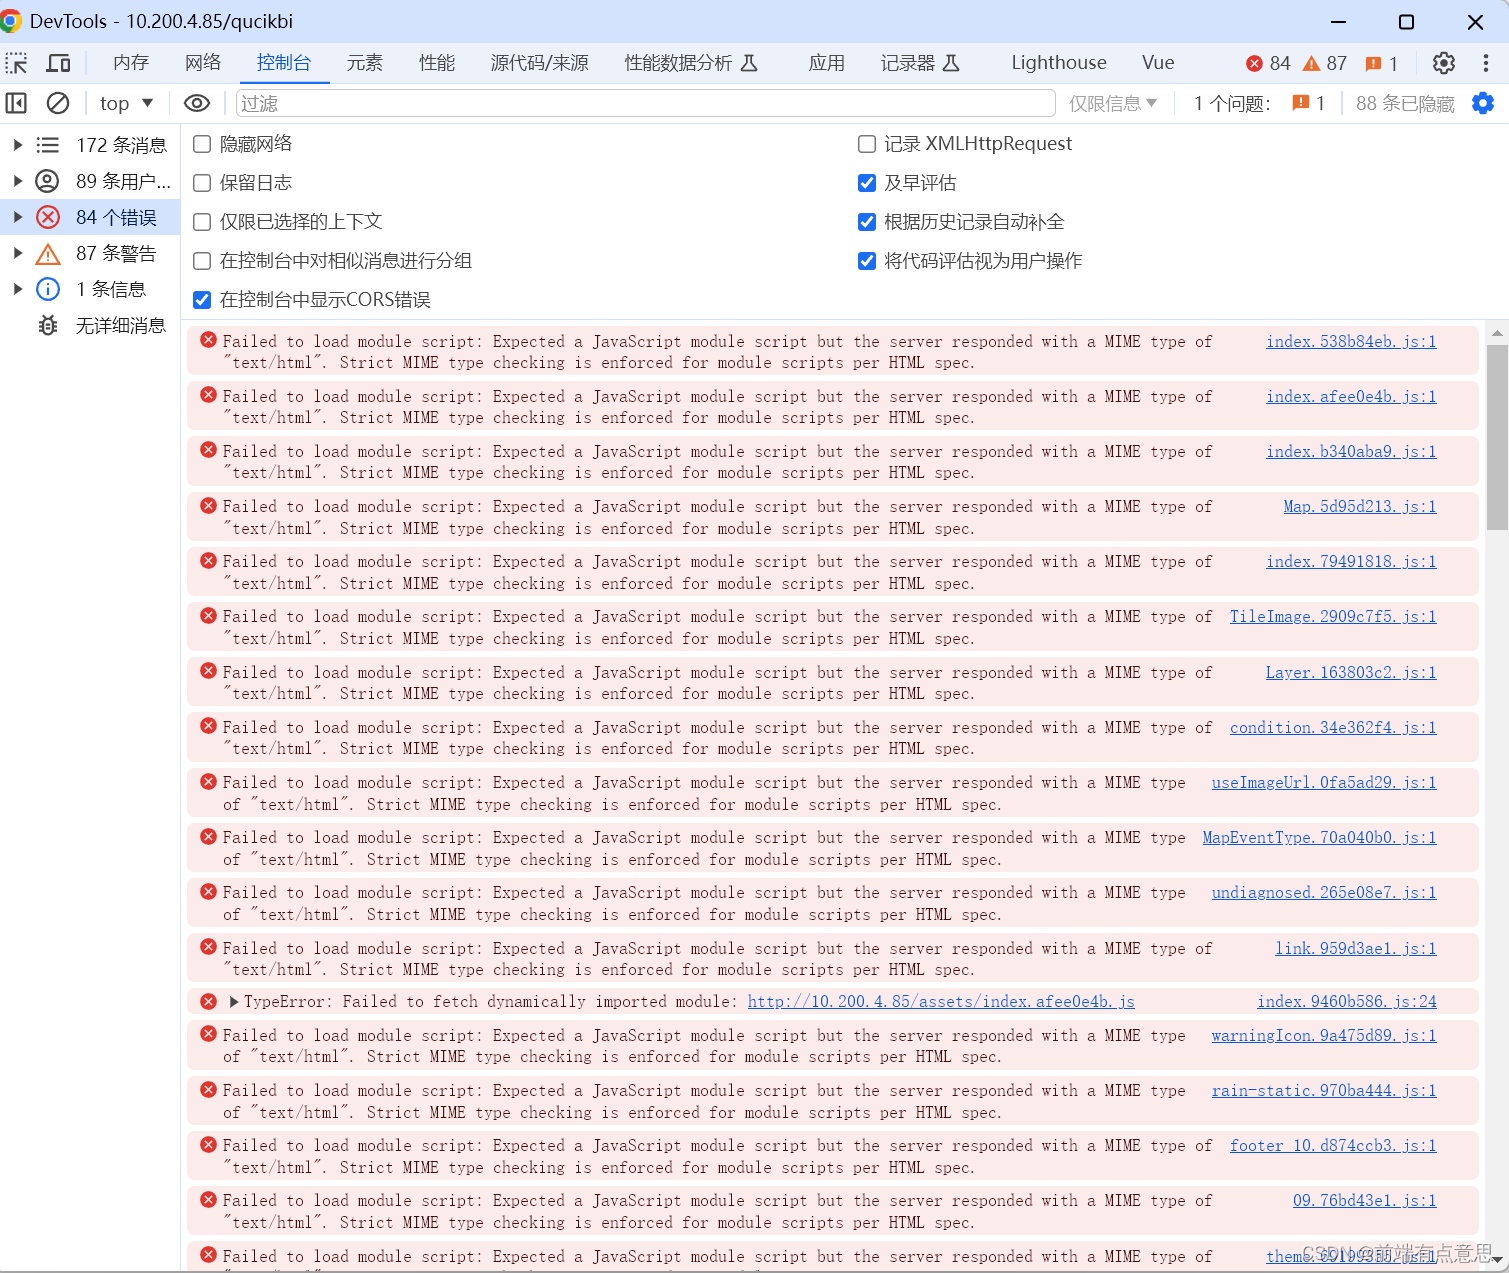Open the 源代码/来源 tab
Viewport: 1509px width, 1273px height.
coord(540,63)
